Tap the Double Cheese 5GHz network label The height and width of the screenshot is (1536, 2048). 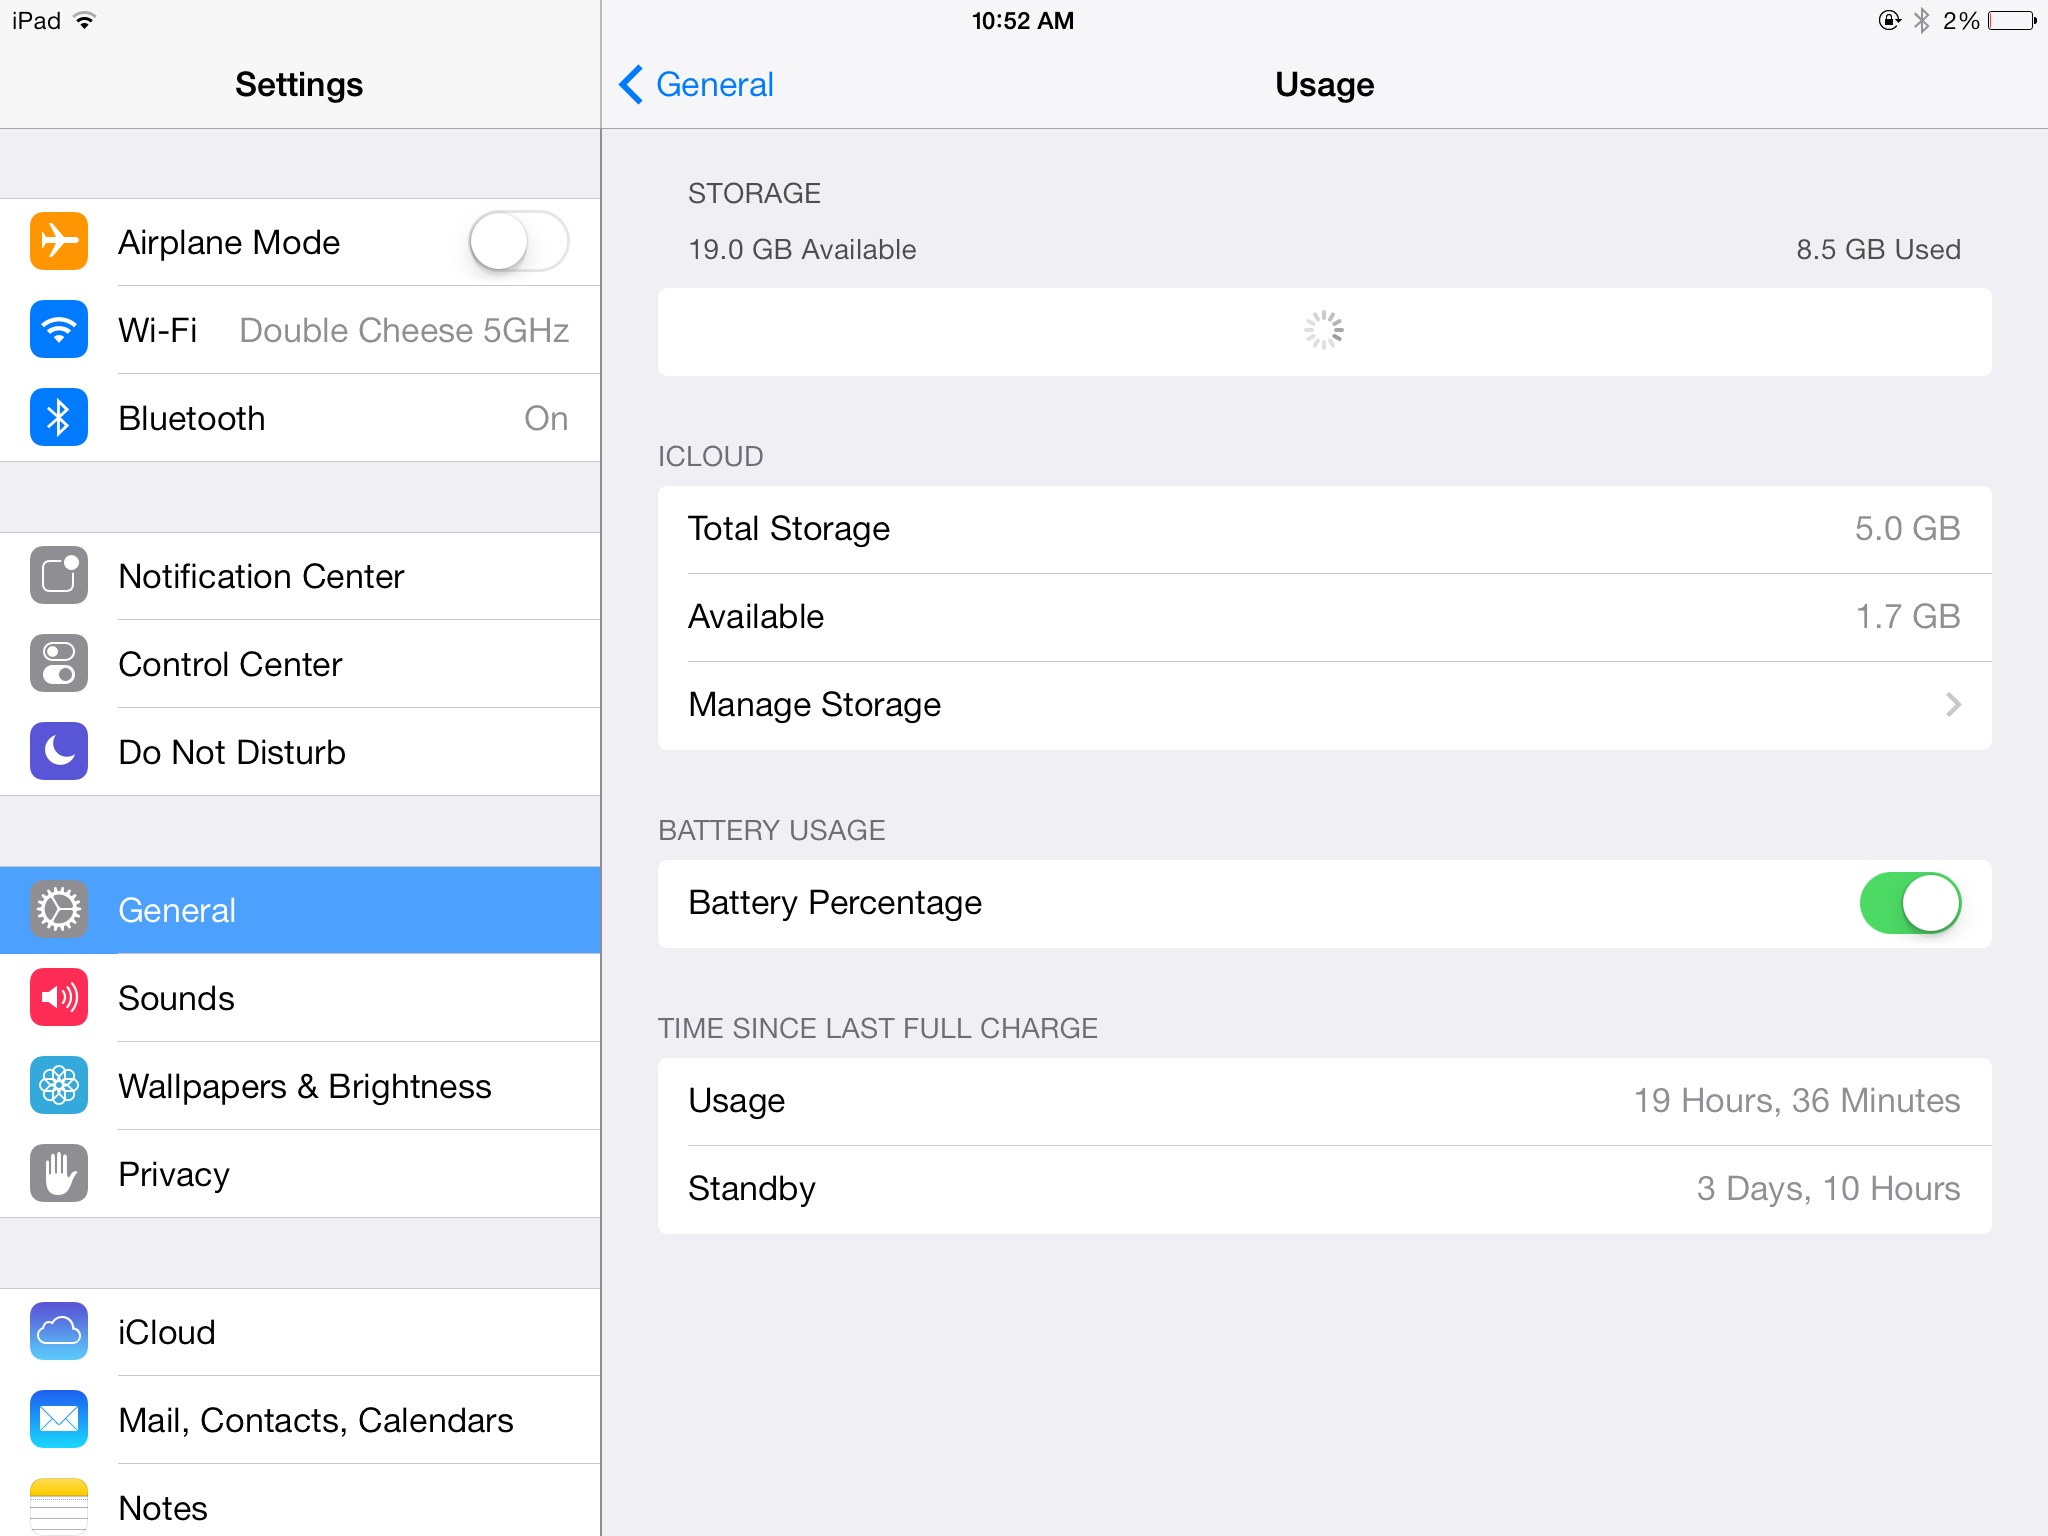tap(404, 330)
